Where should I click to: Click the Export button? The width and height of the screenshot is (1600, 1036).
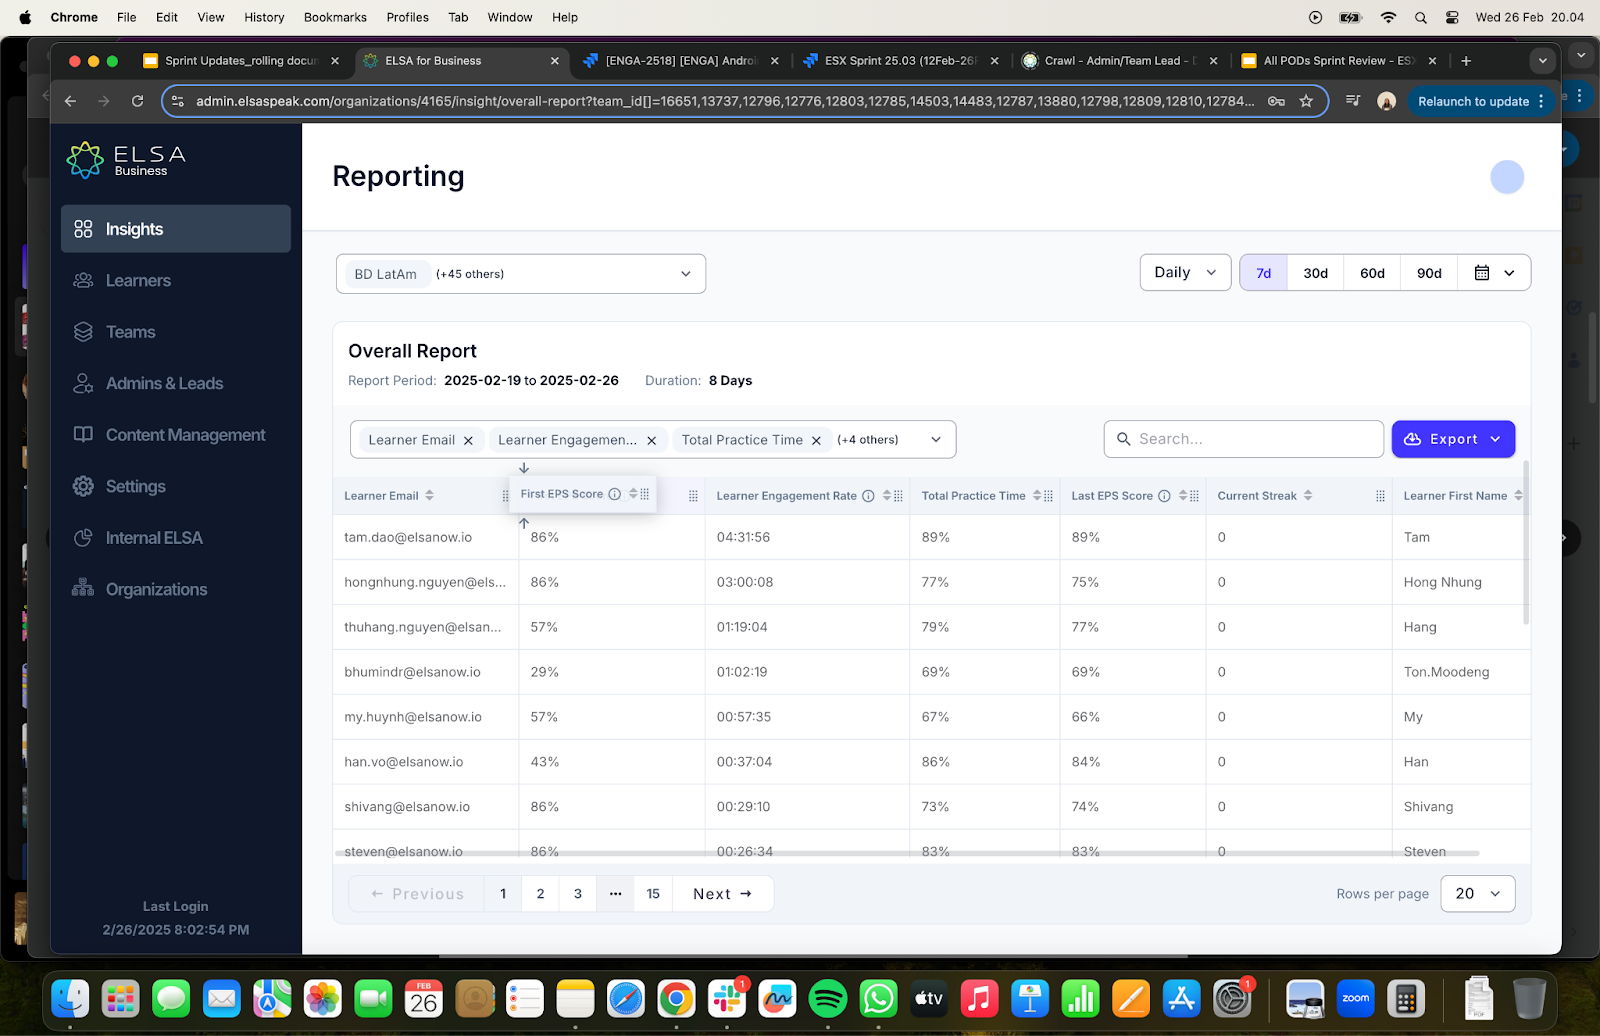click(1453, 439)
